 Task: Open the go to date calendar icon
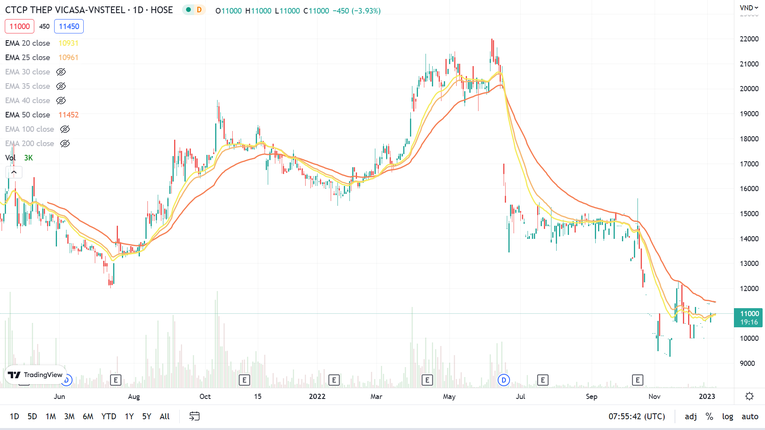(194, 416)
